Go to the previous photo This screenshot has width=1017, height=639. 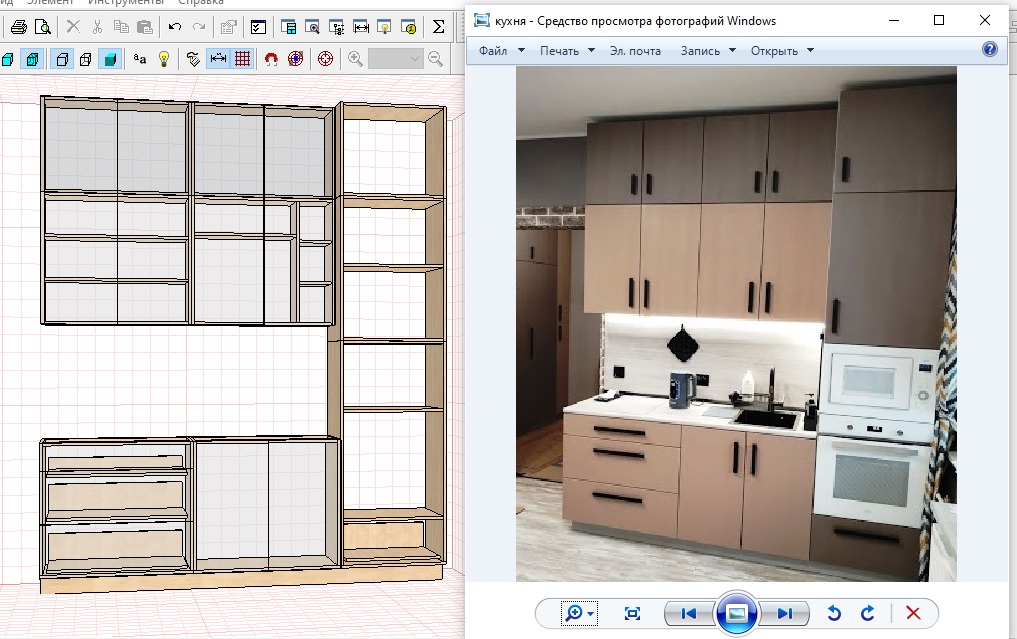click(688, 613)
